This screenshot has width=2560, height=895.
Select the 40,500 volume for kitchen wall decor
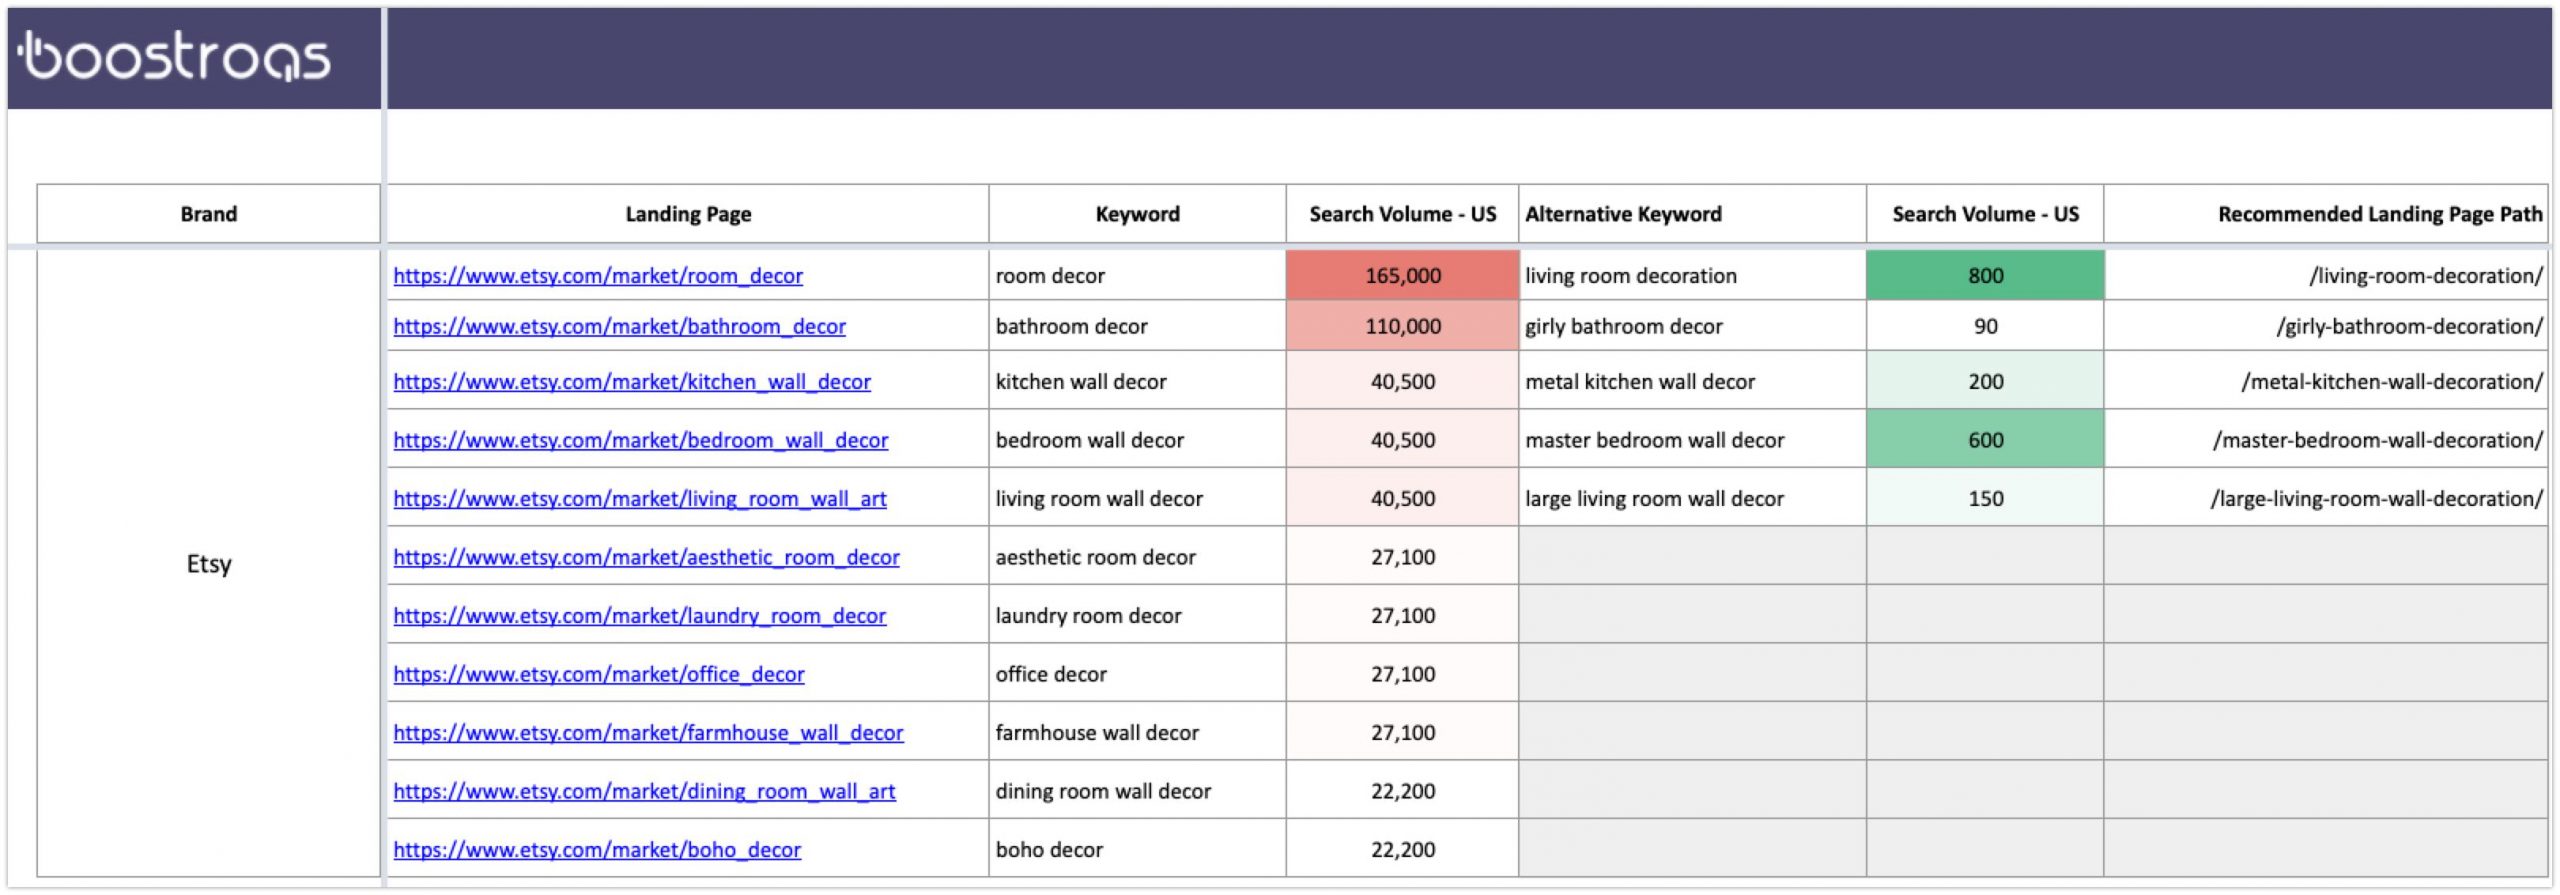coord(1402,382)
